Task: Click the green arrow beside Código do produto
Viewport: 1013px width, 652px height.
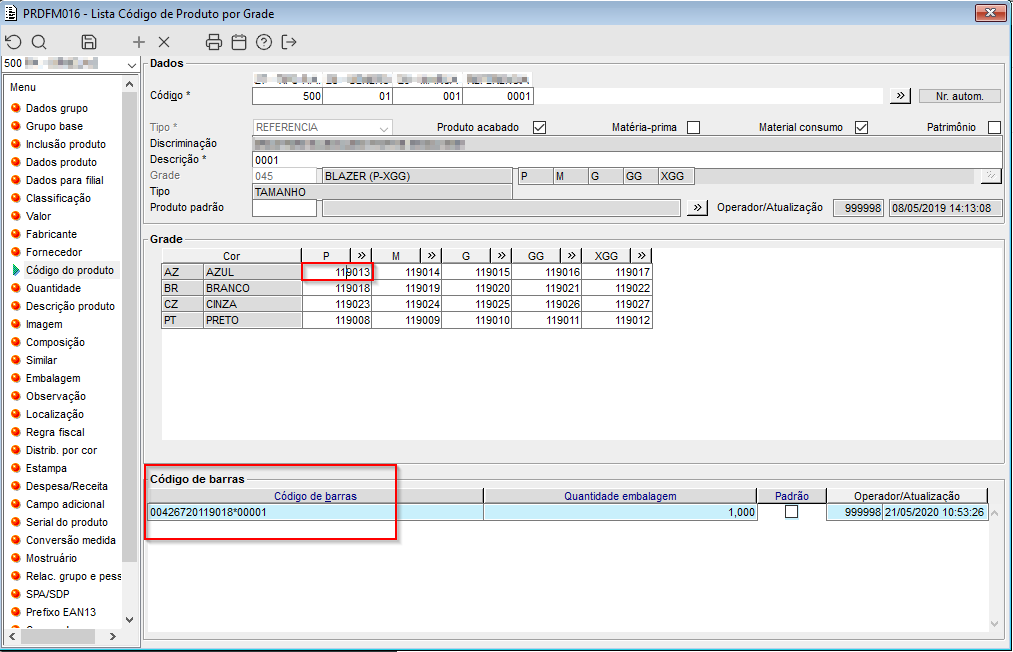Action: coord(16,270)
